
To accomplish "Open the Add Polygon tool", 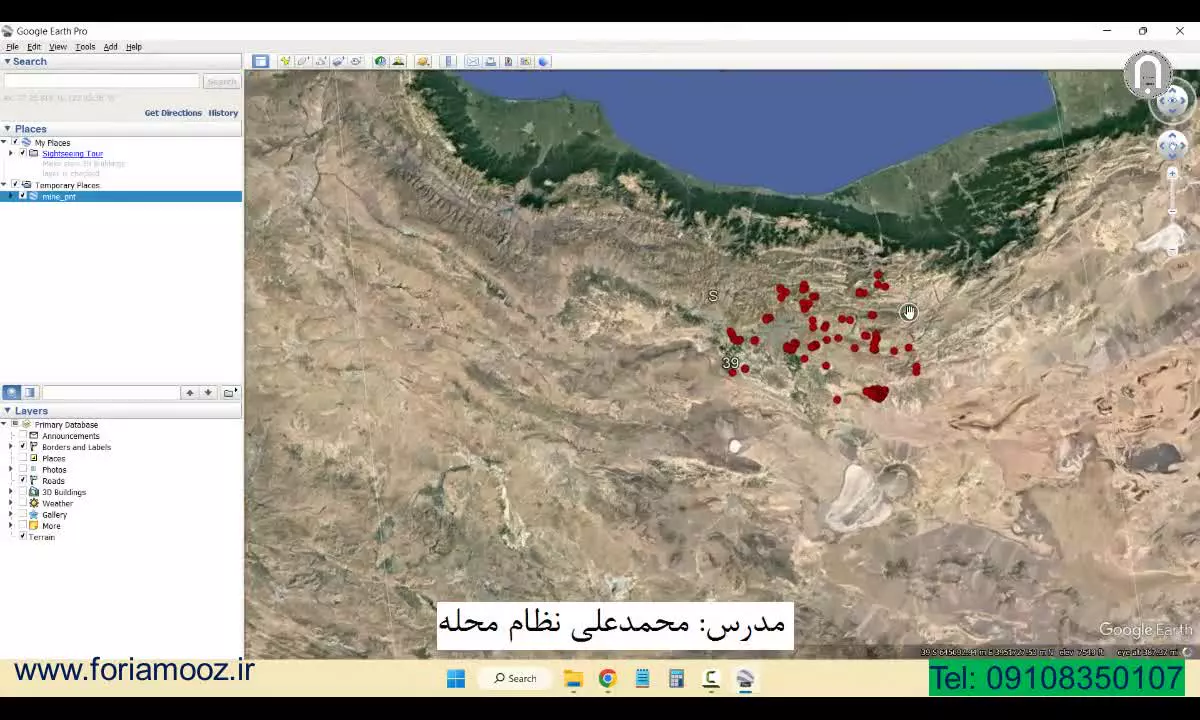I will (303, 61).
